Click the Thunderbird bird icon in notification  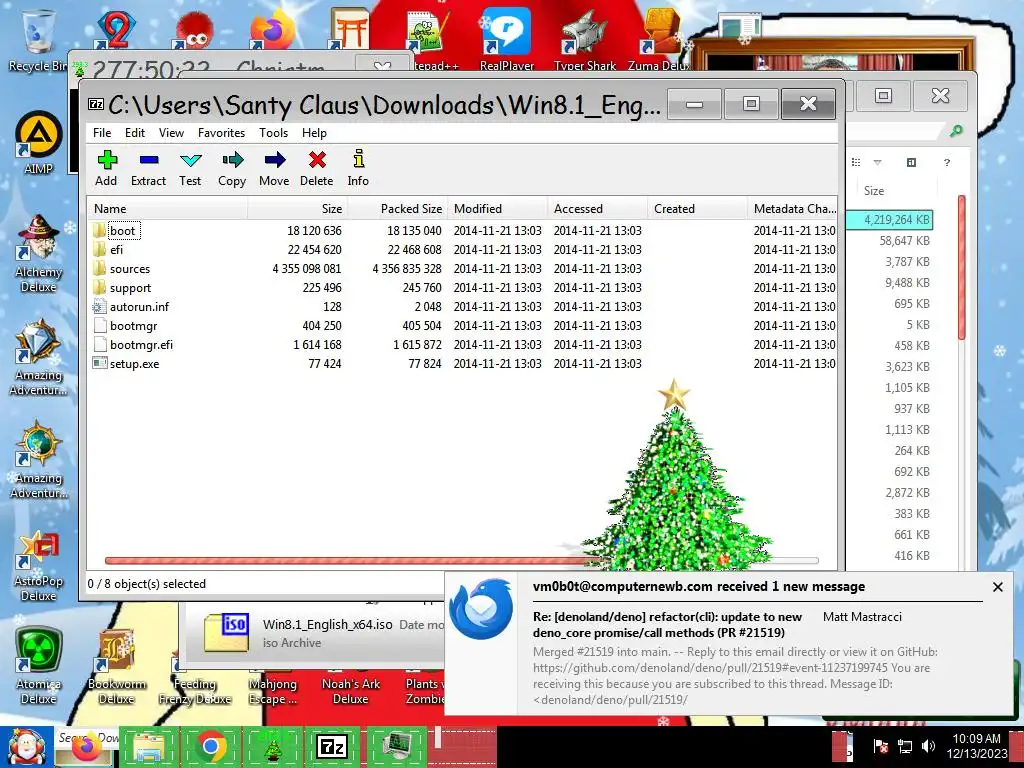pyautogui.click(x=482, y=609)
